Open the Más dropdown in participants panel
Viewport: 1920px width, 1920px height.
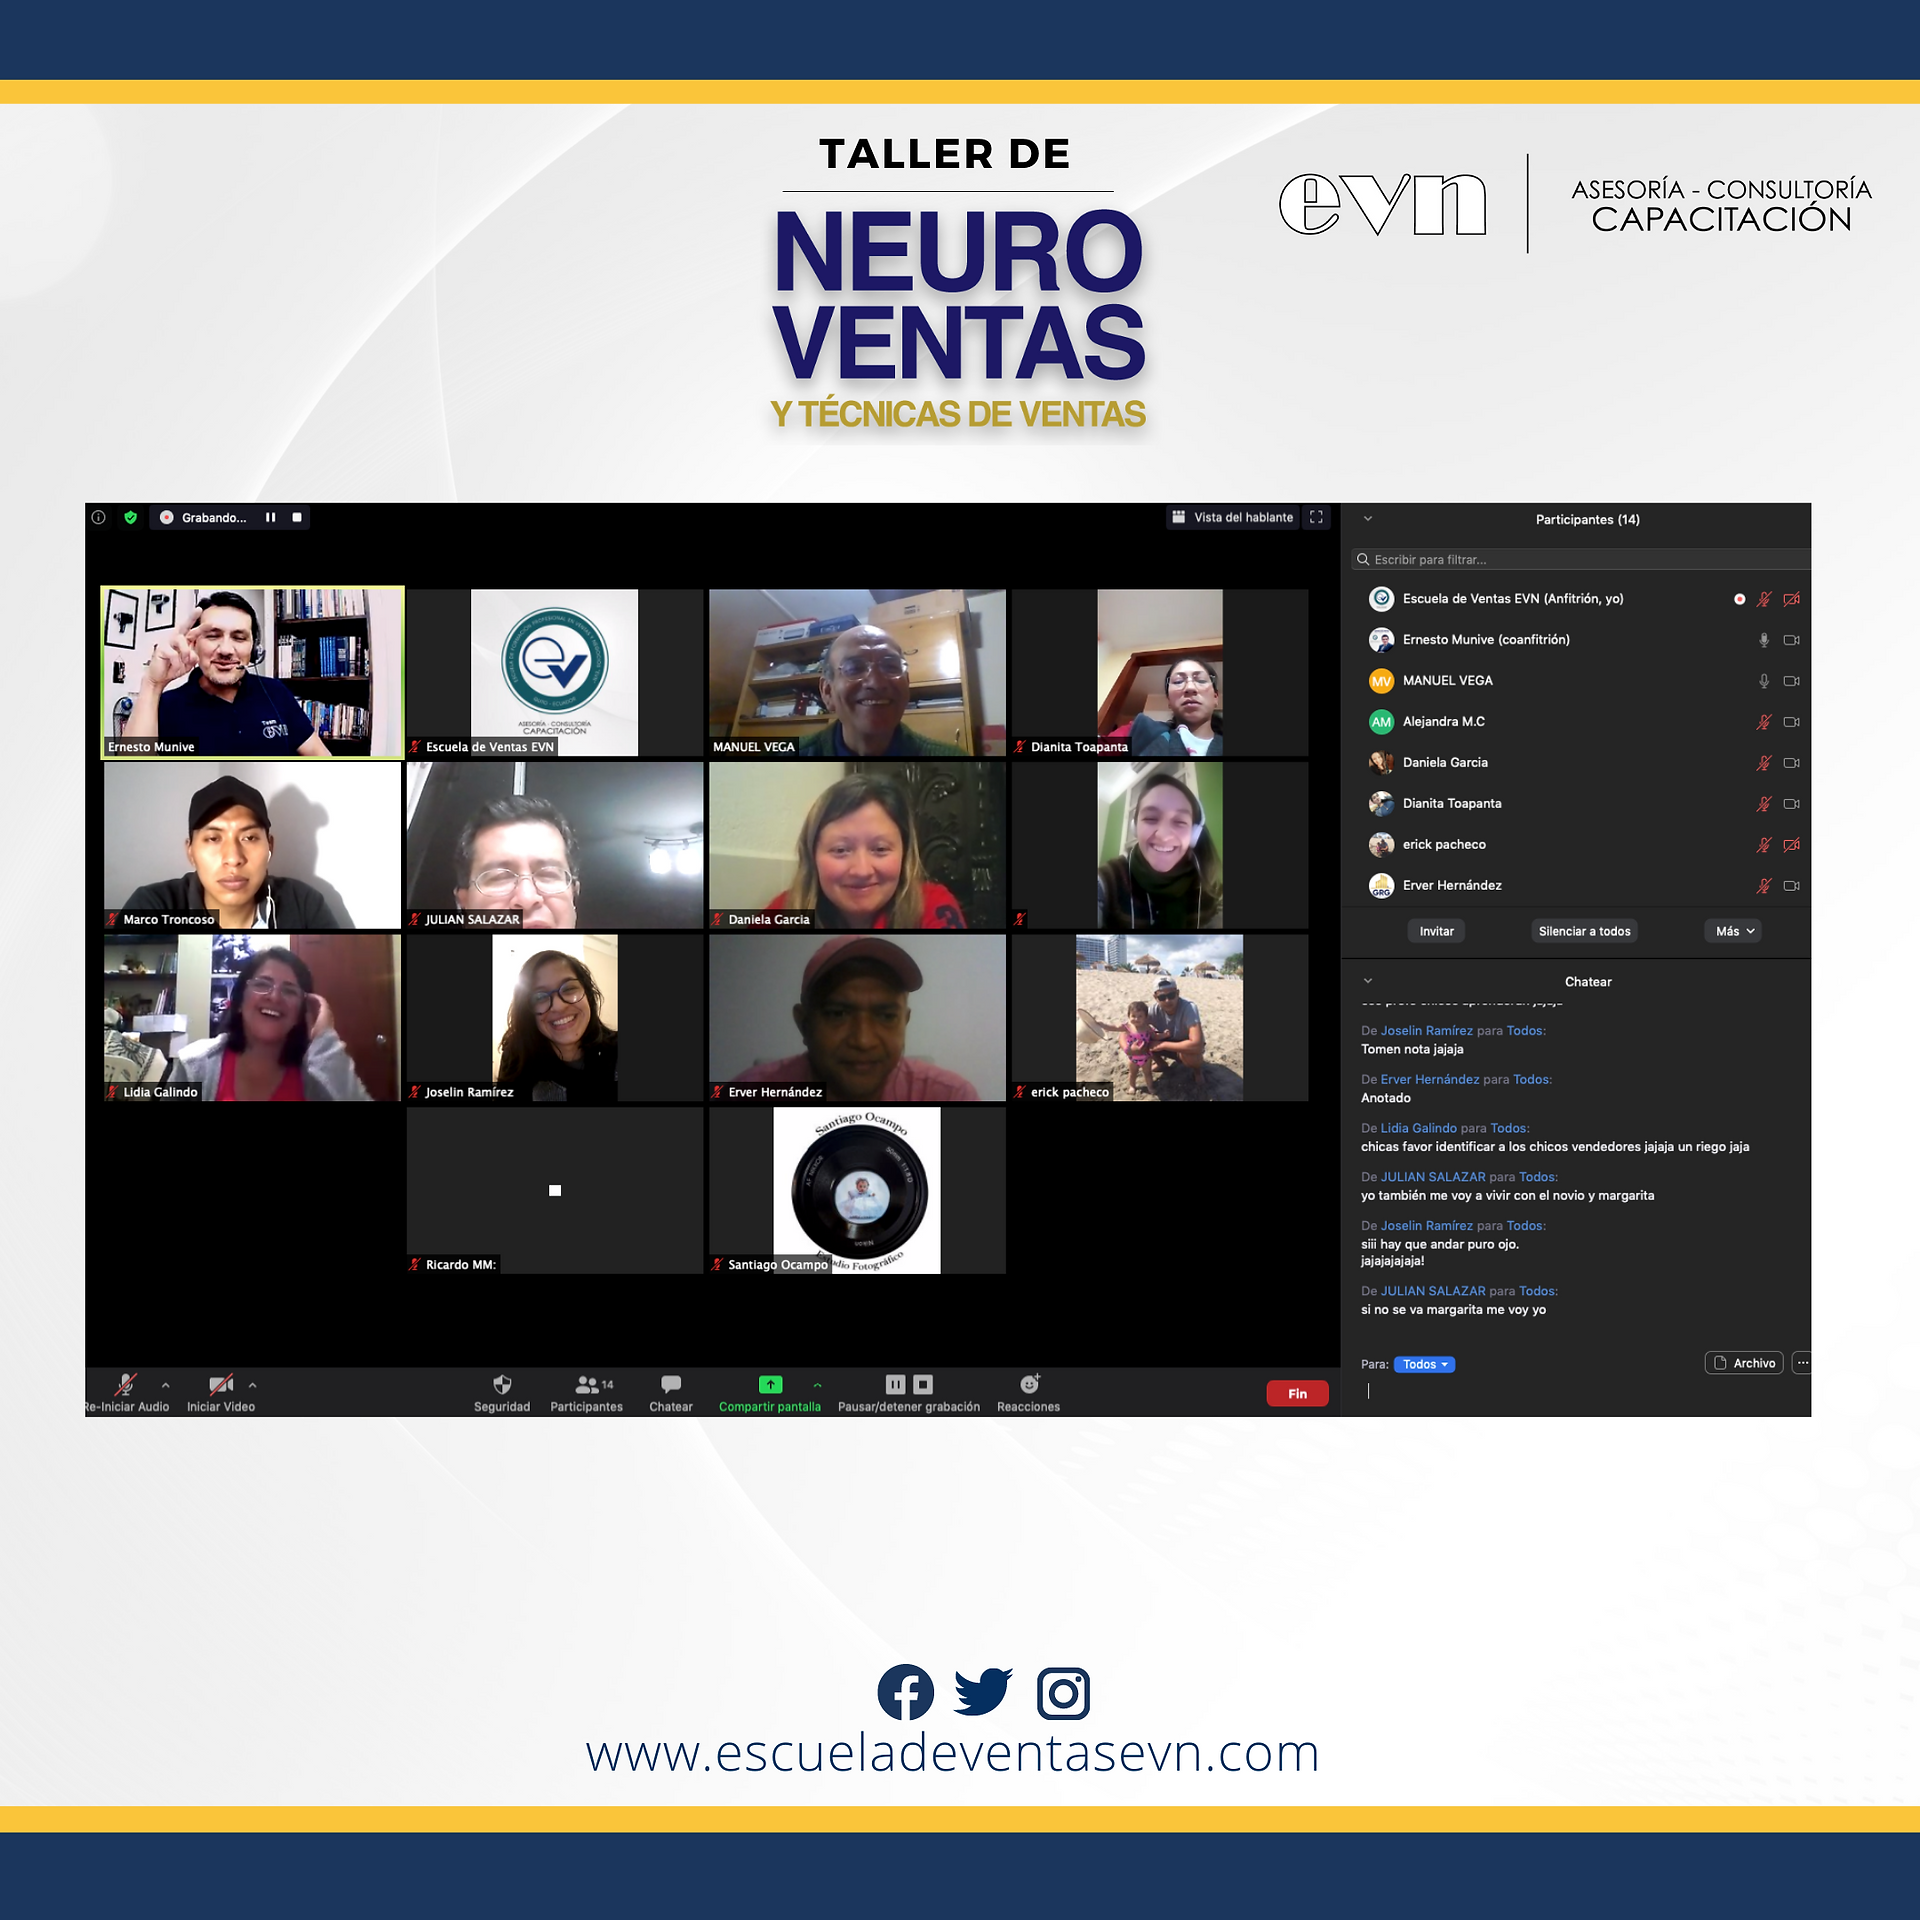1734,931
